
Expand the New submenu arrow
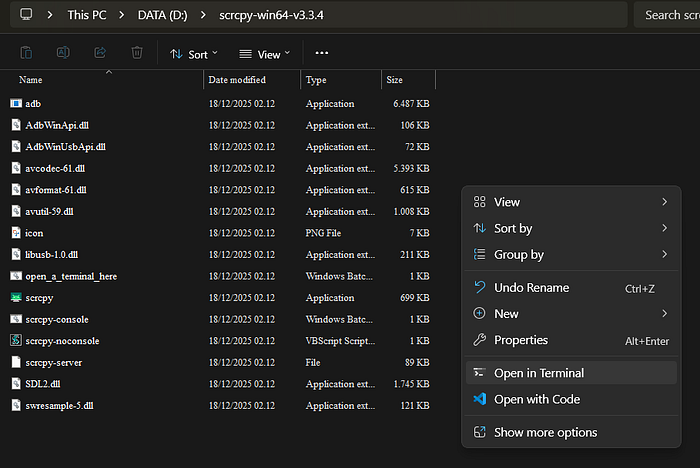tap(665, 313)
